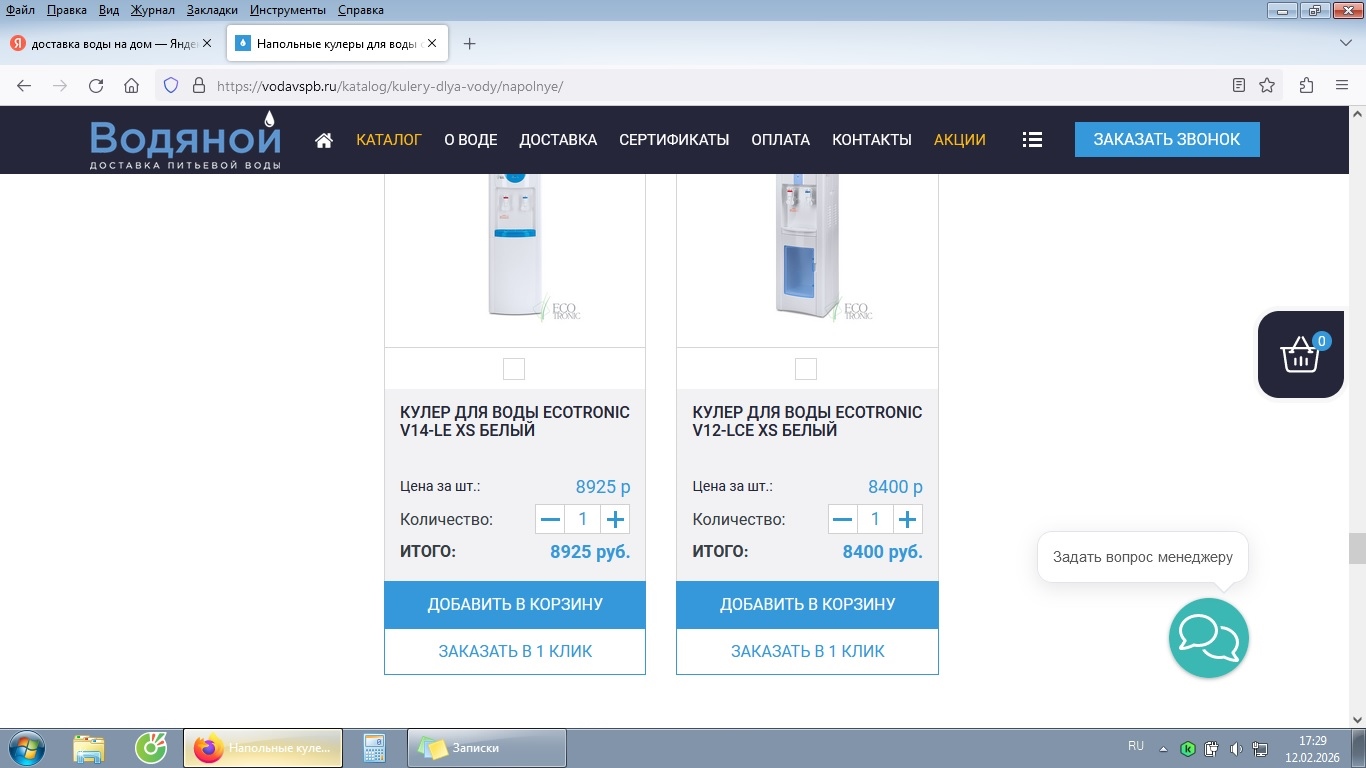
Task: Add Ecotronic V14-LE XS to cart
Action: (x=515, y=604)
